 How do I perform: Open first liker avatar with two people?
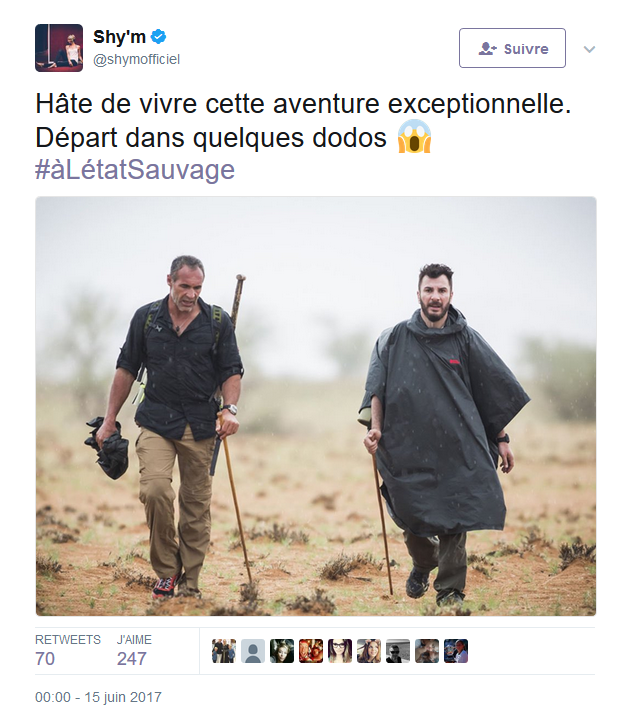click(224, 651)
